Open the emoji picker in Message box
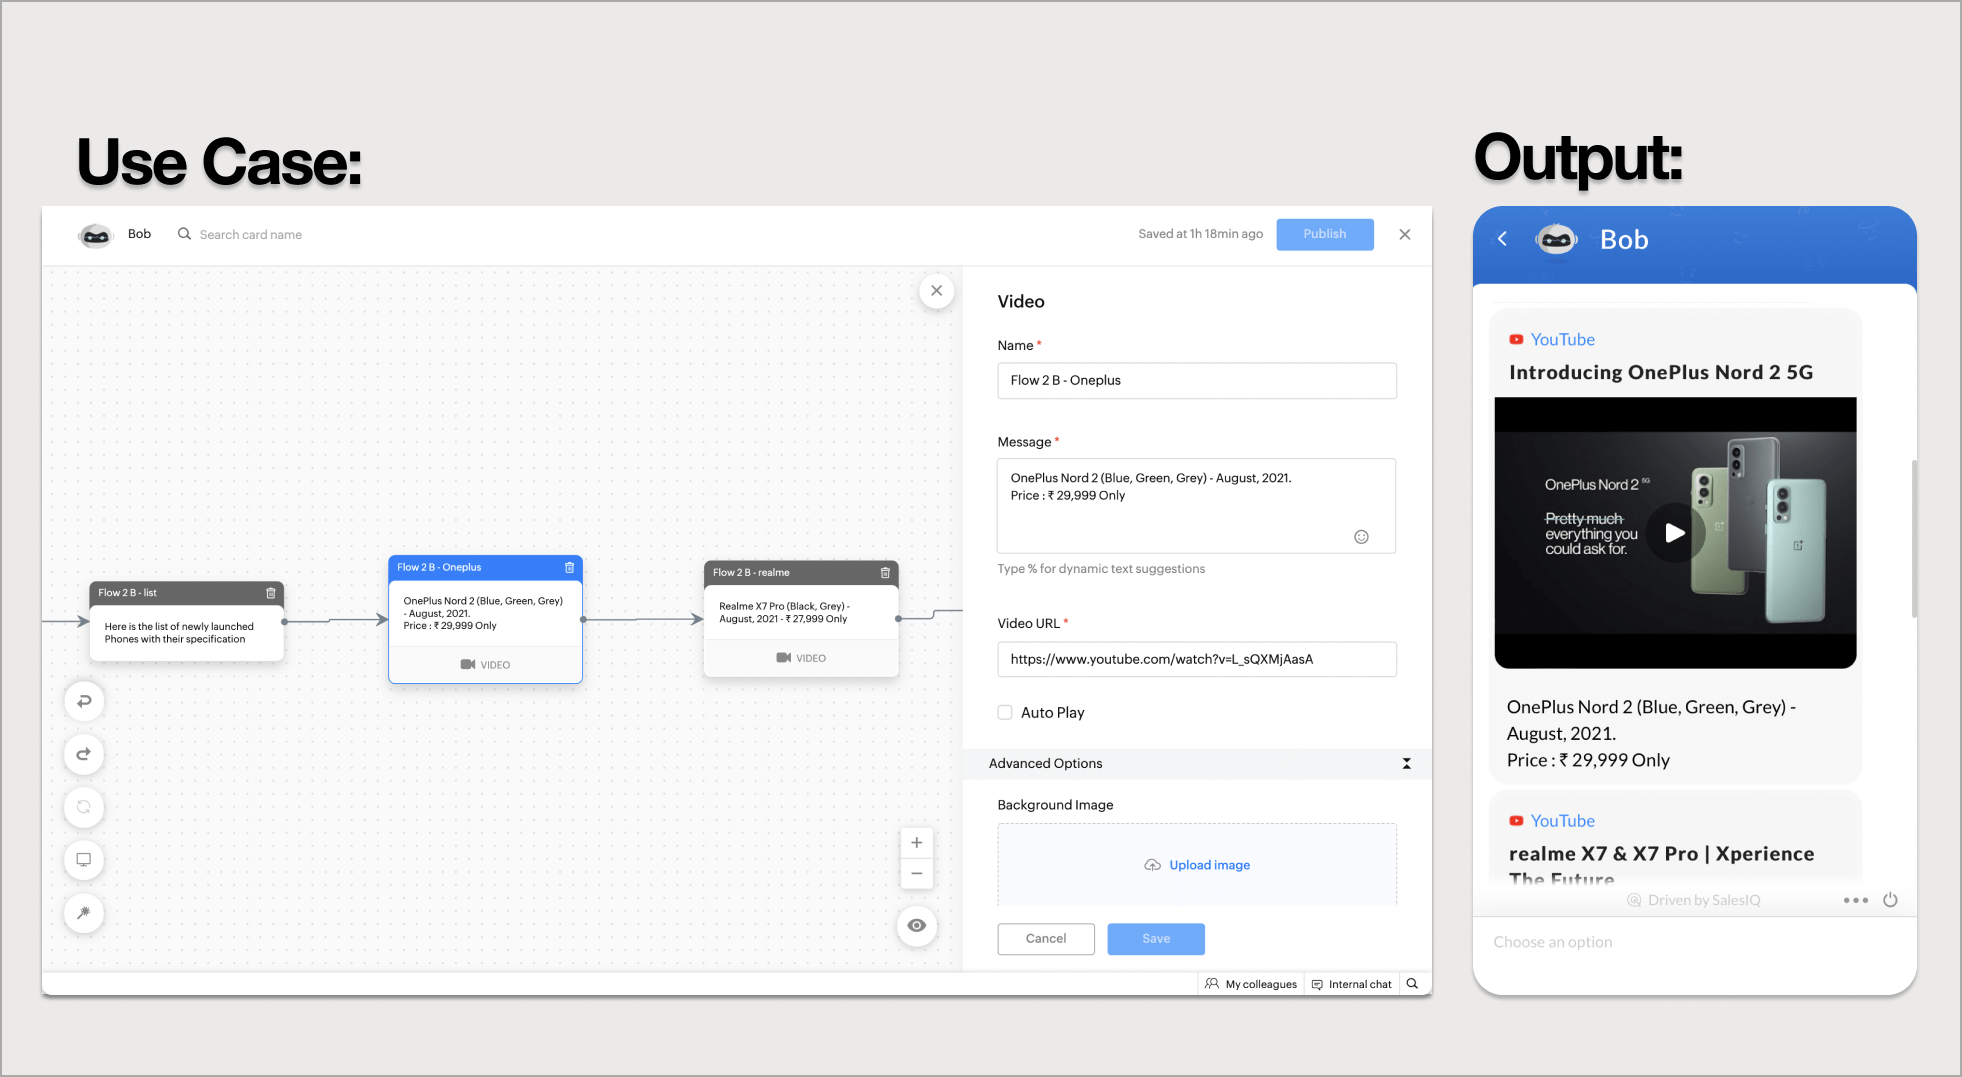1962x1077 pixels. point(1361,537)
